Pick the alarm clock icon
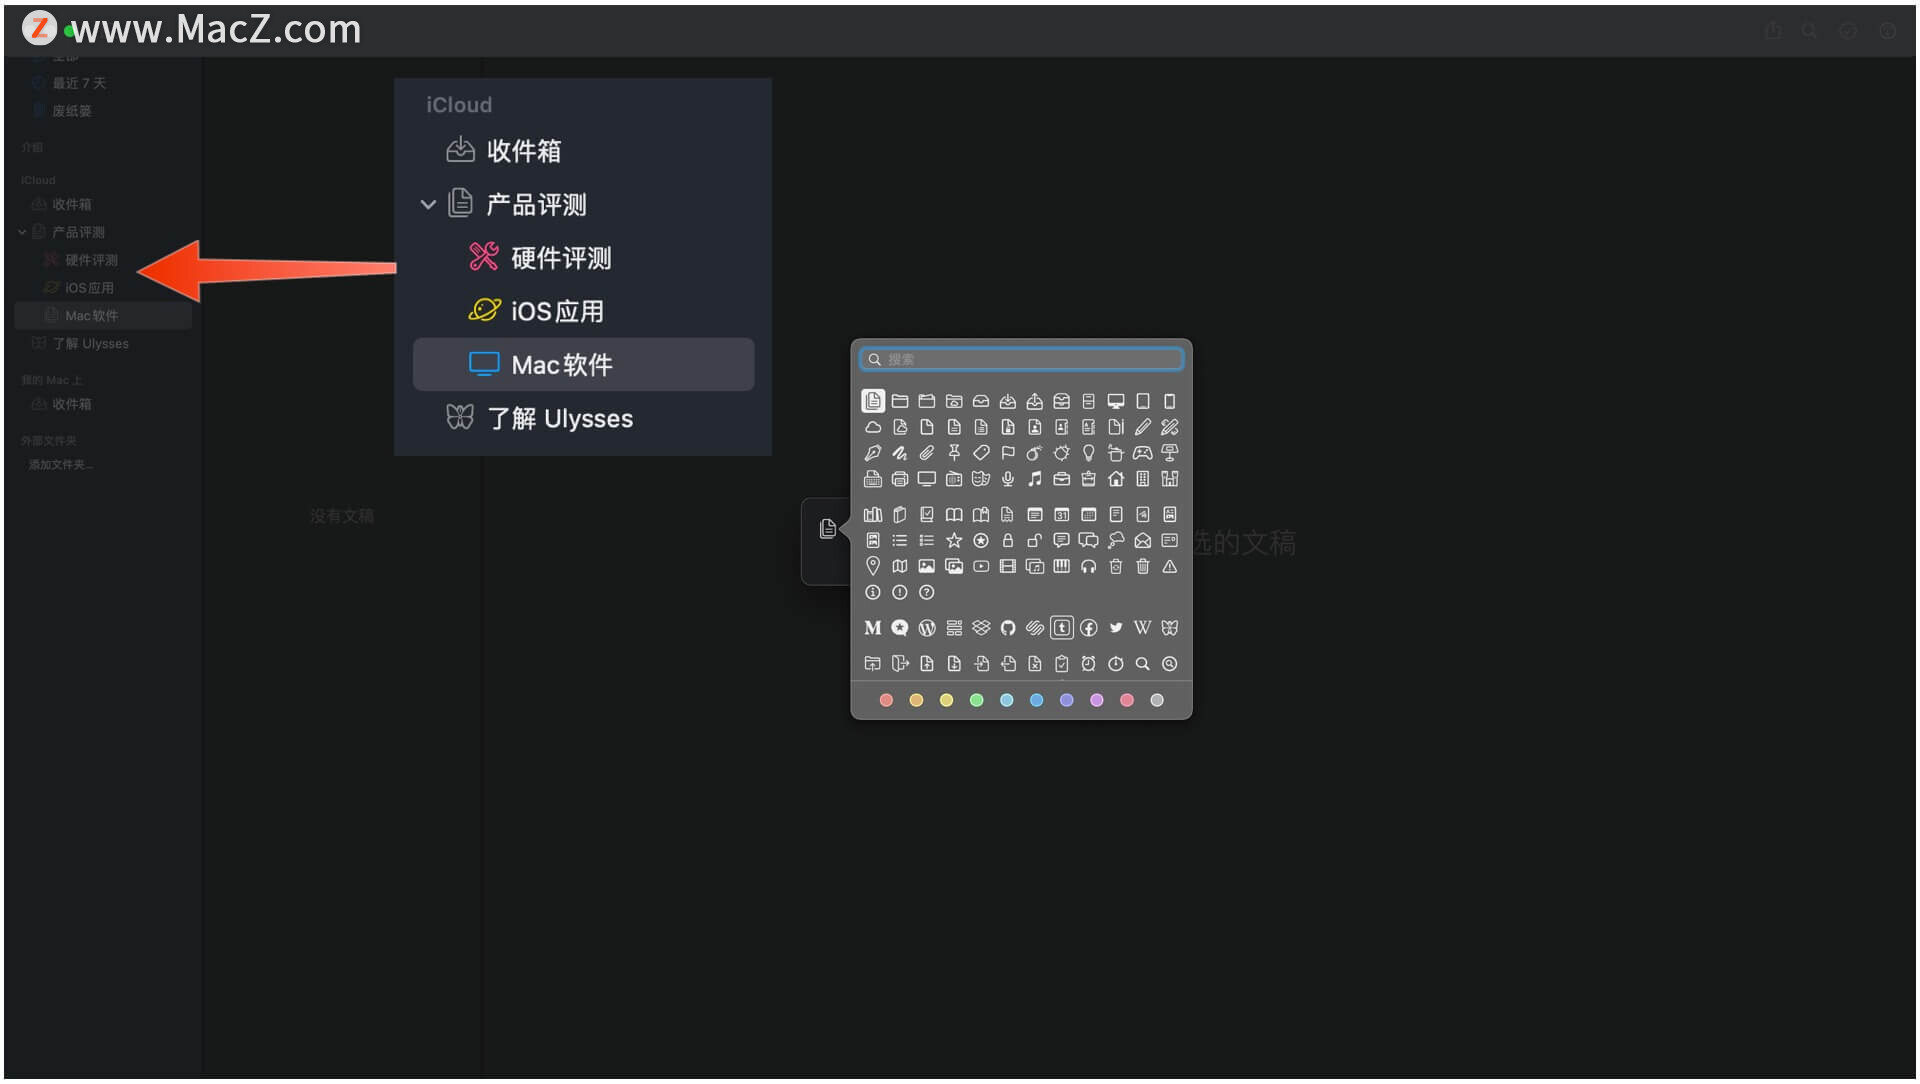This screenshot has height=1084, width=1920. (1089, 664)
